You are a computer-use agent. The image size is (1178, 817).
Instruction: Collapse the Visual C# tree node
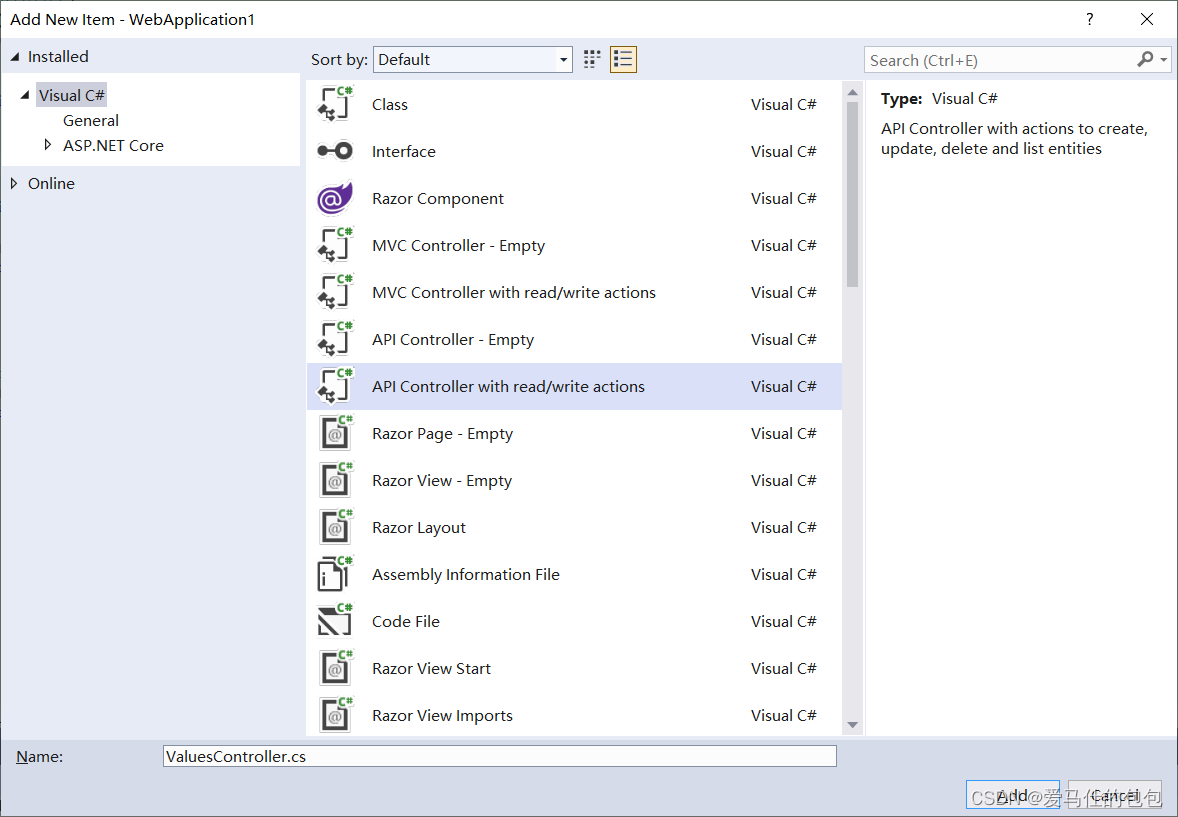pyautogui.click(x=25, y=95)
